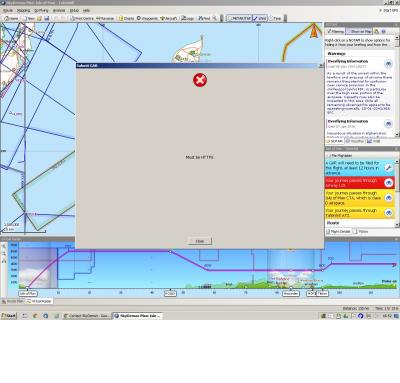Click the orange aircraft marker on the map
This screenshot has height=383, width=400.
[x=314, y=32]
